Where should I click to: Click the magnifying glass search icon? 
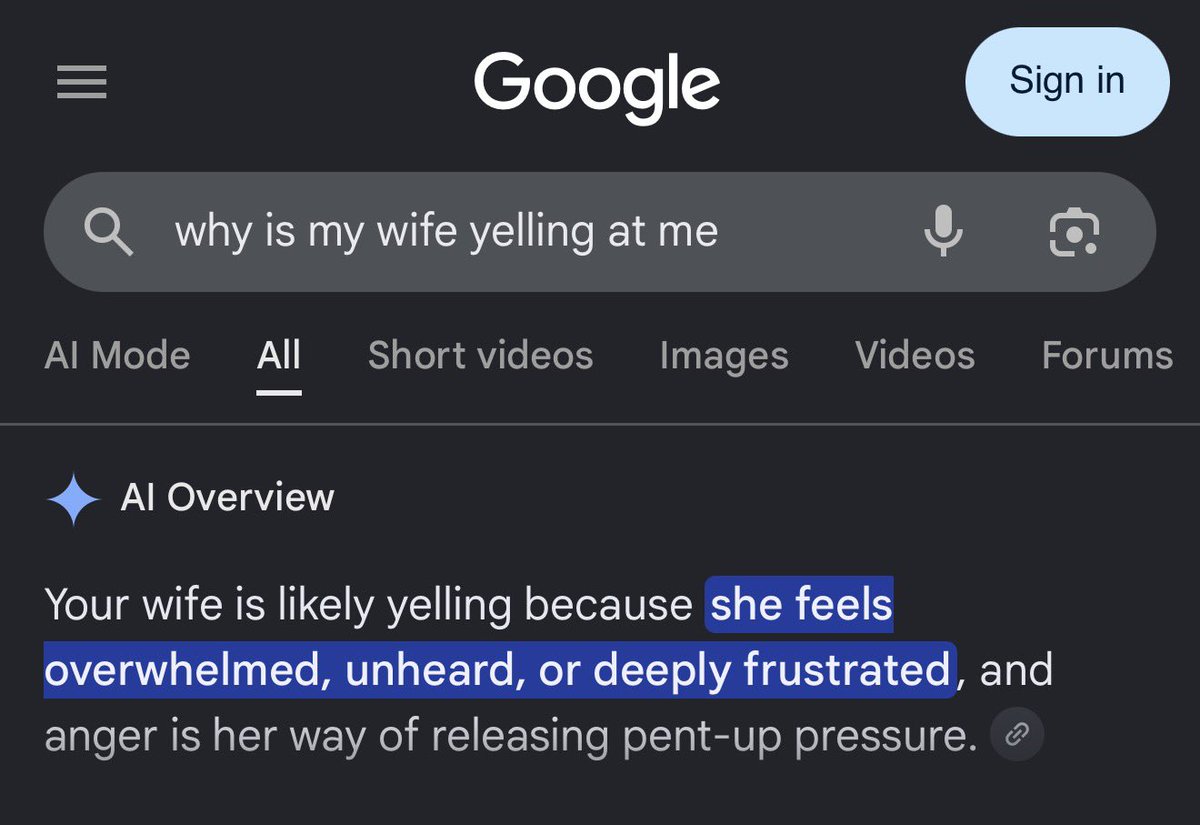click(x=108, y=232)
